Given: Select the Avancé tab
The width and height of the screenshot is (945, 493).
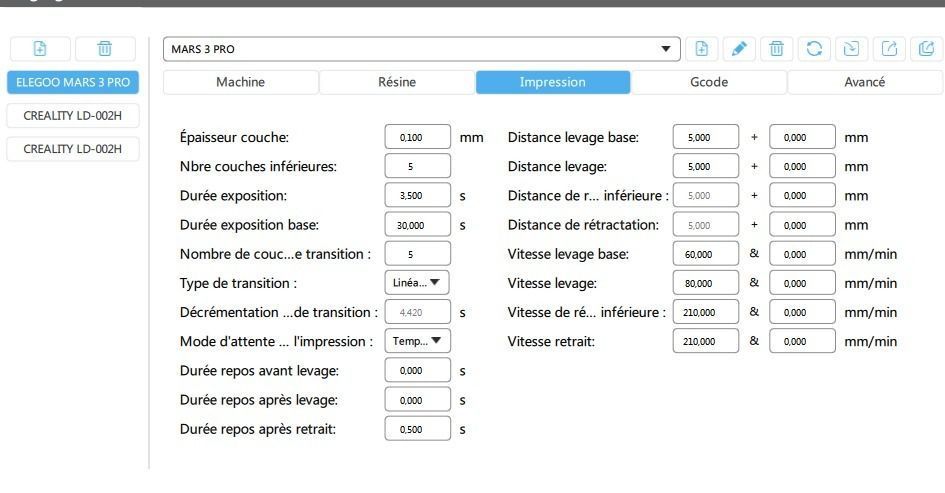Looking at the screenshot, I should click(x=864, y=82).
